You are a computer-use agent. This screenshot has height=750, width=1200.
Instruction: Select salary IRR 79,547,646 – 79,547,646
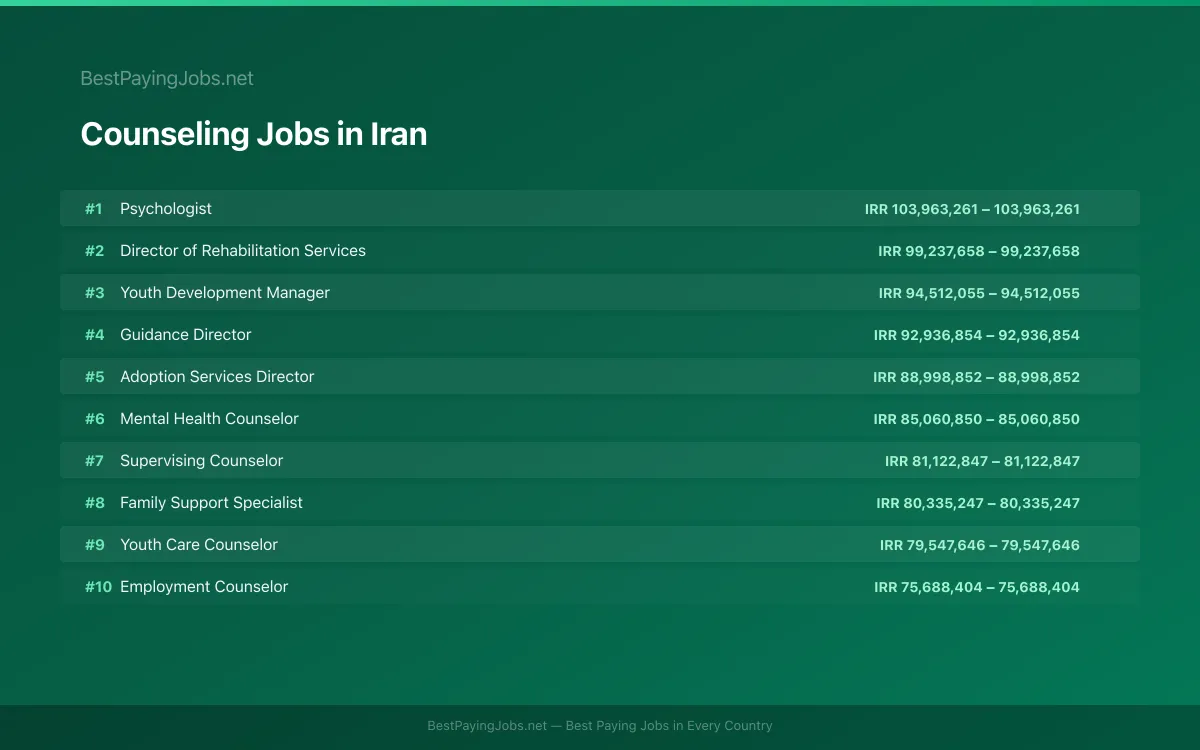tap(980, 545)
